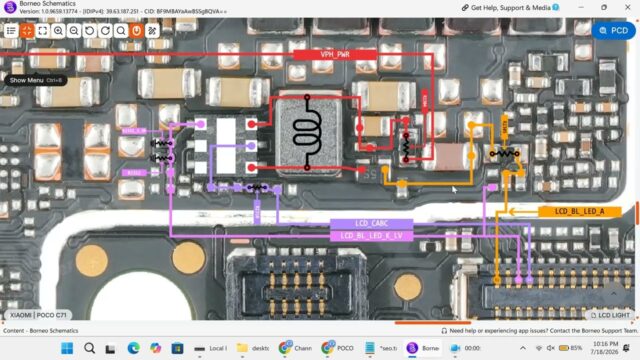Toggle the orange mouse mode button
The height and width of the screenshot is (360, 640).
tap(137, 31)
